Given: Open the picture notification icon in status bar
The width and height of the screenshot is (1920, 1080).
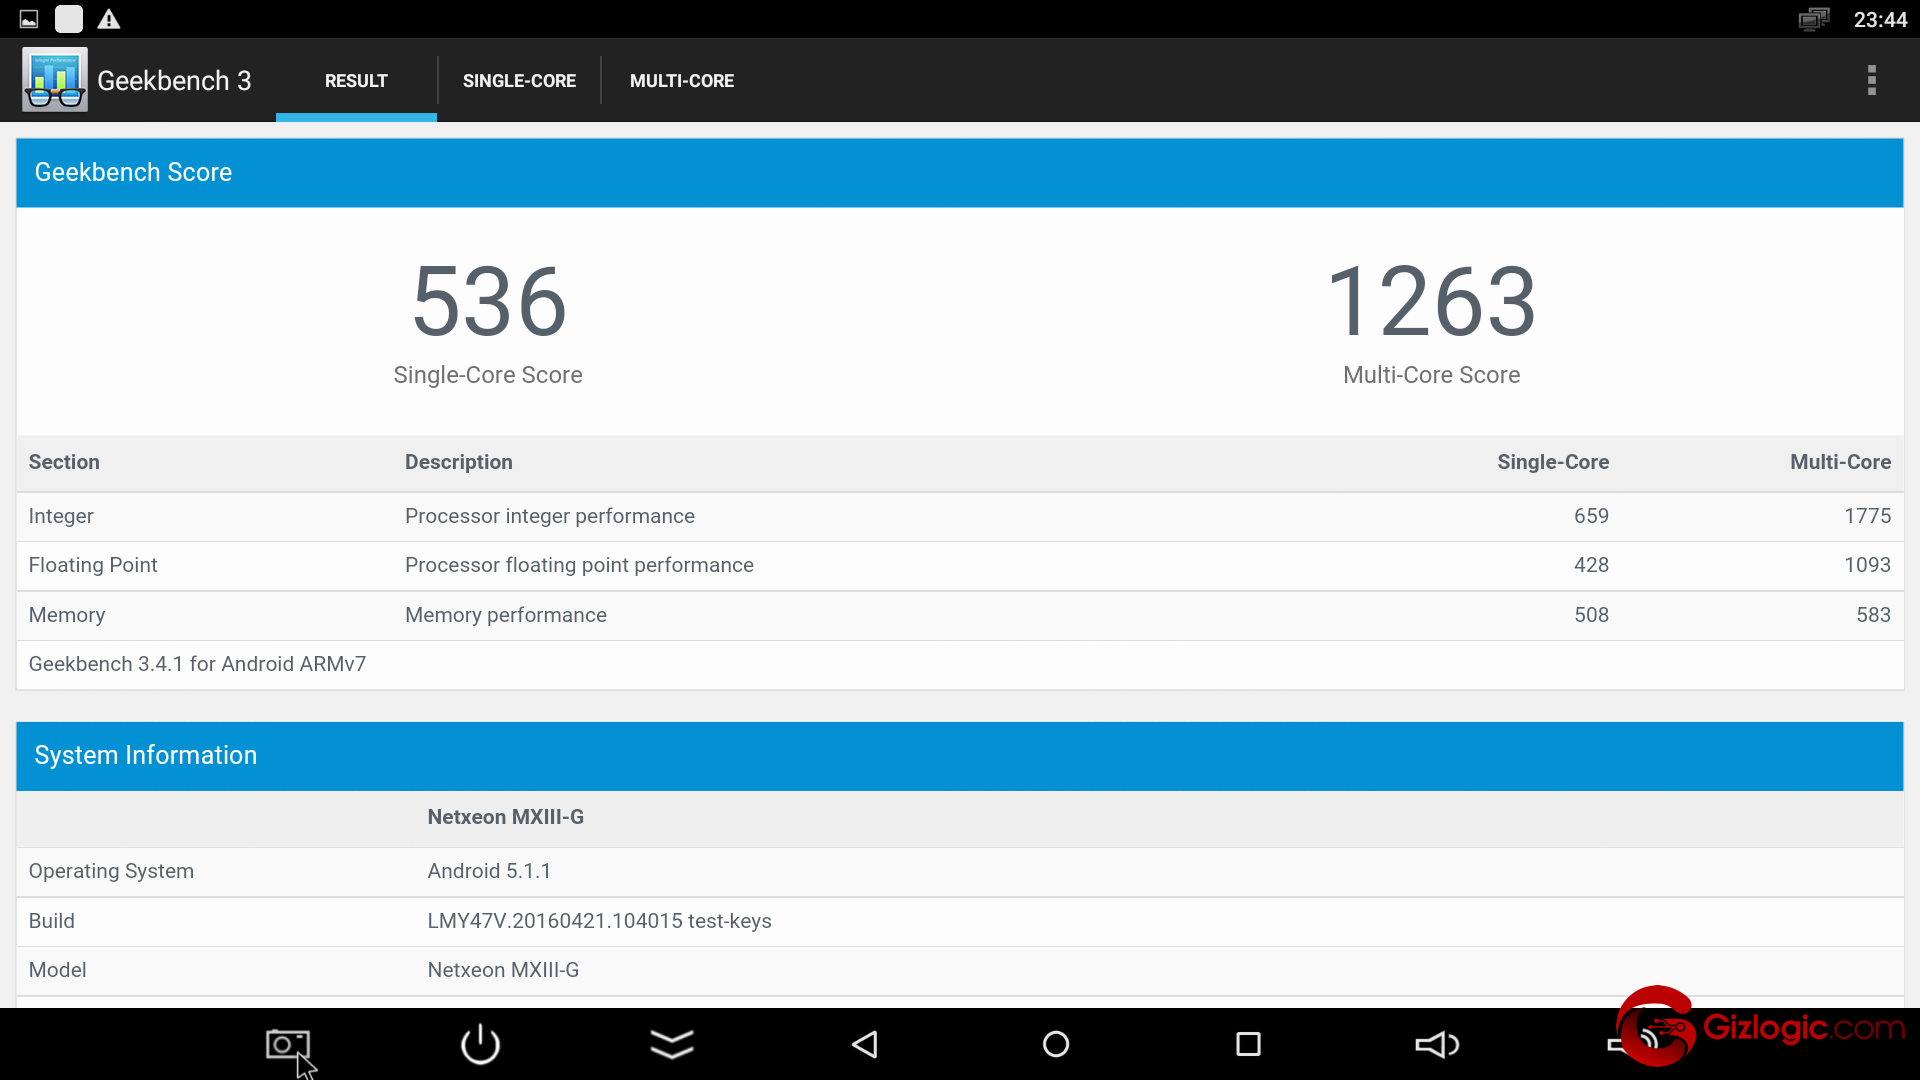Looking at the screenshot, I should (29, 19).
